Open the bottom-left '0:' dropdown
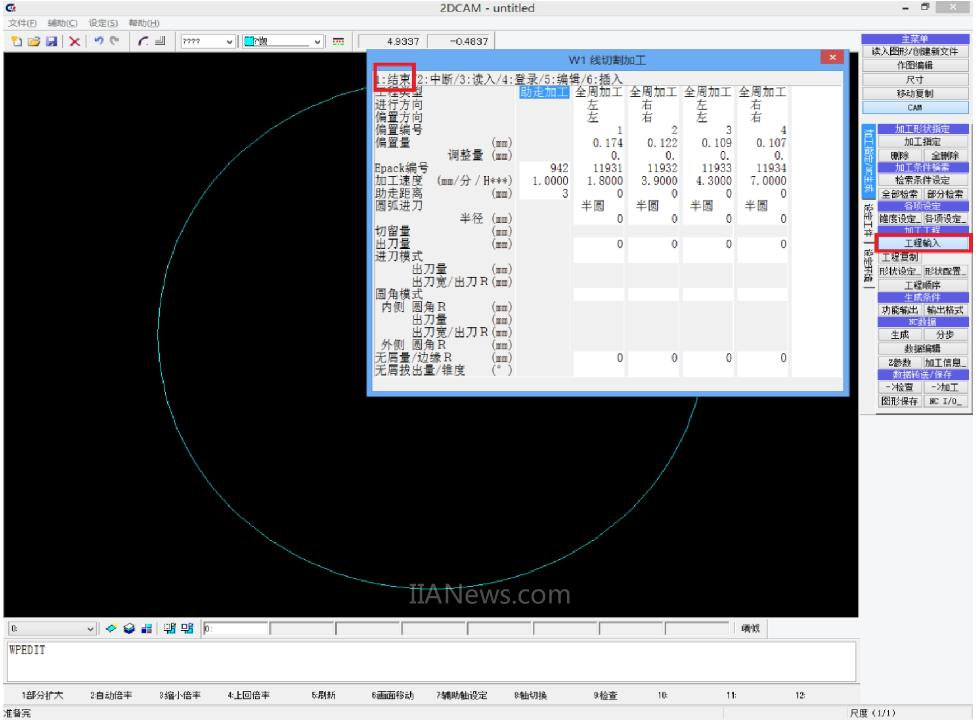980x721 pixels. point(91,628)
